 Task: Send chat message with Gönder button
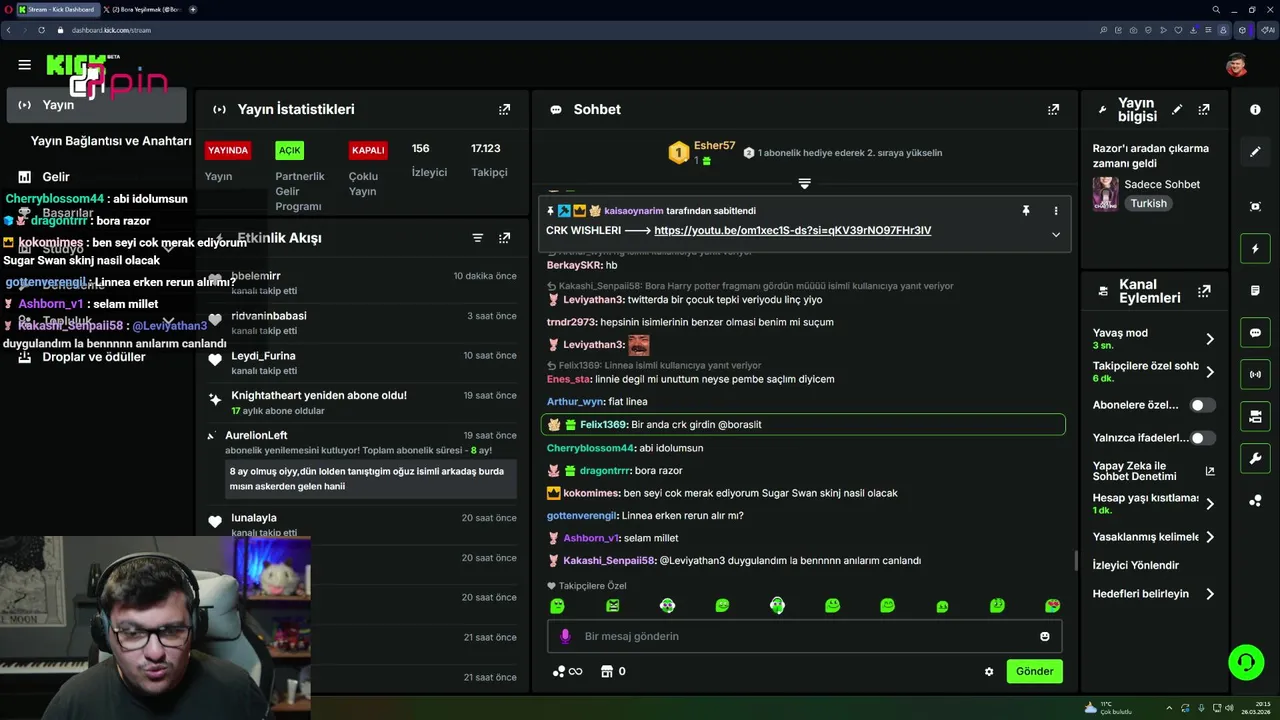tap(1034, 671)
